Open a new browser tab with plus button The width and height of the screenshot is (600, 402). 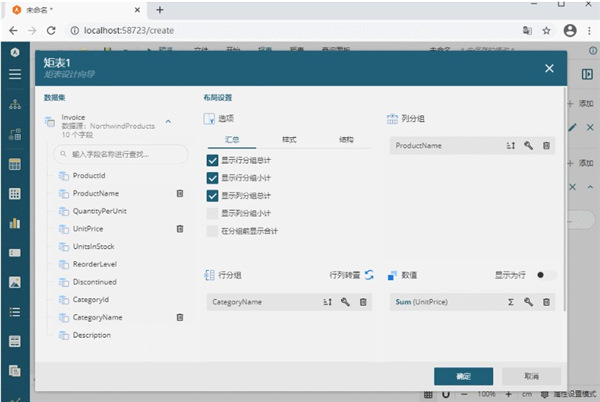[160, 10]
